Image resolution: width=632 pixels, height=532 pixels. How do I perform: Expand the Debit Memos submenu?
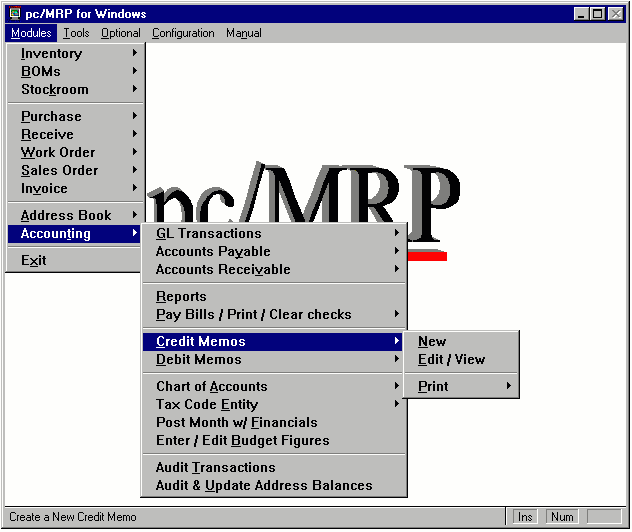coord(274,360)
